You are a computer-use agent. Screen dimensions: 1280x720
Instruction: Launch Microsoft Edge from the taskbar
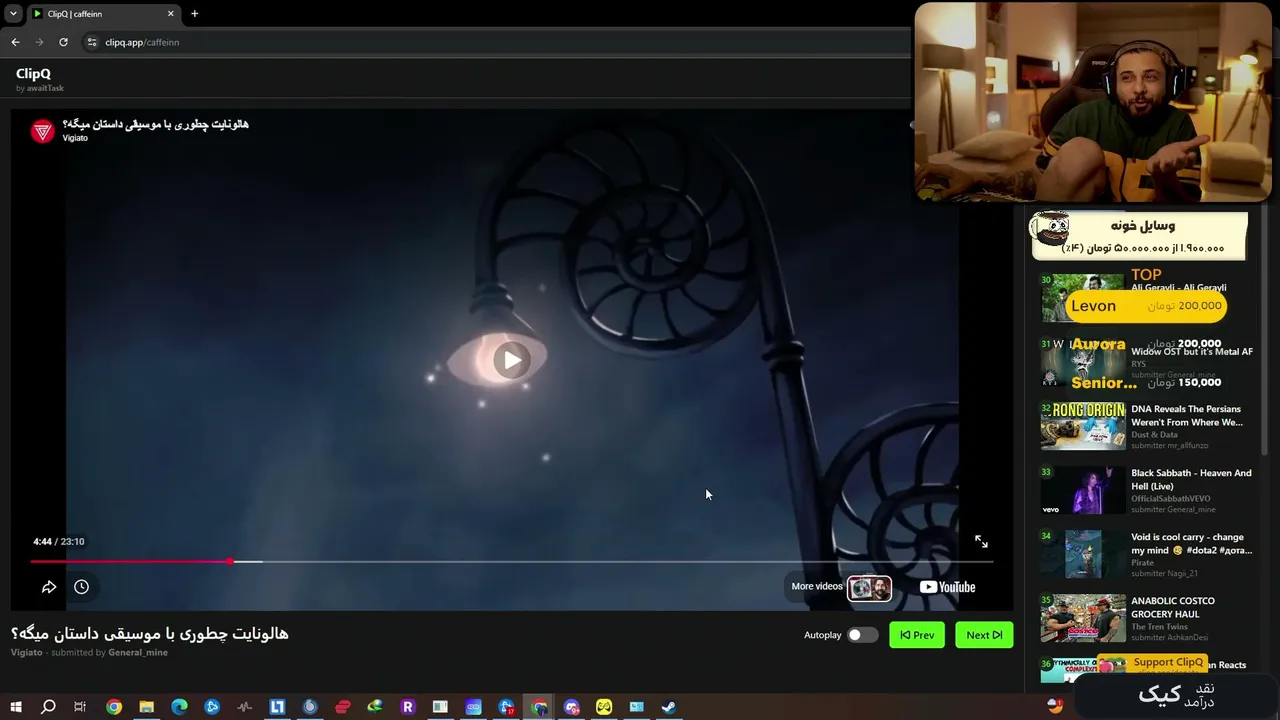click(x=179, y=707)
